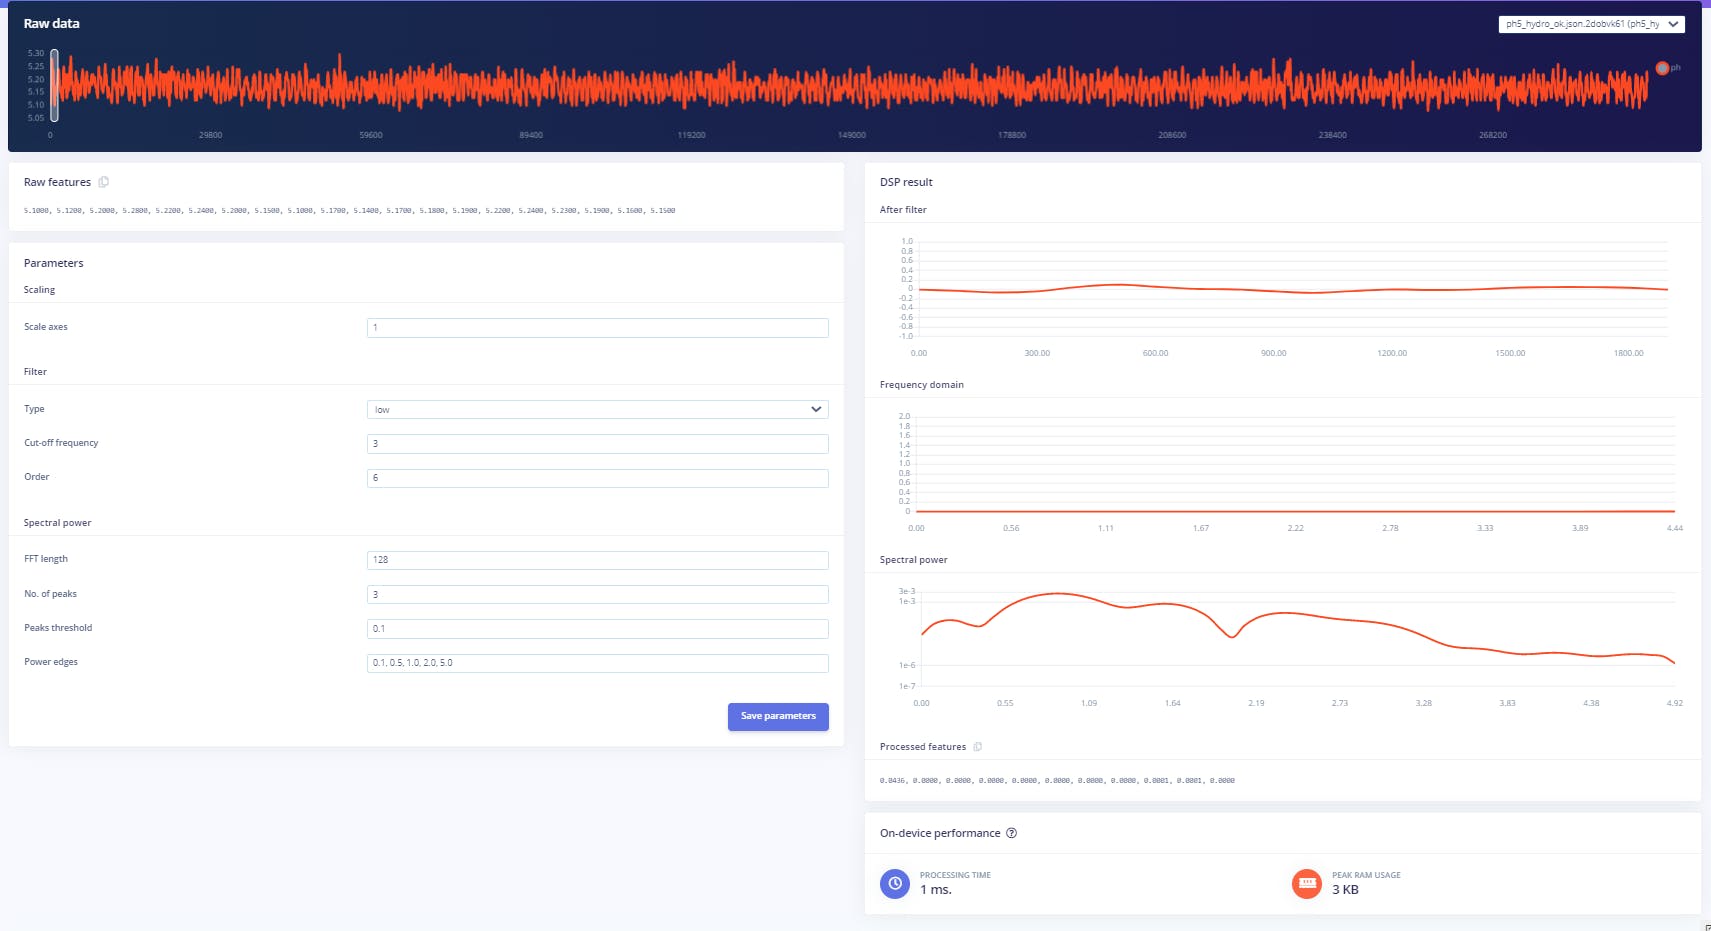Click the '3 KB' RAM usage value

point(1345,890)
